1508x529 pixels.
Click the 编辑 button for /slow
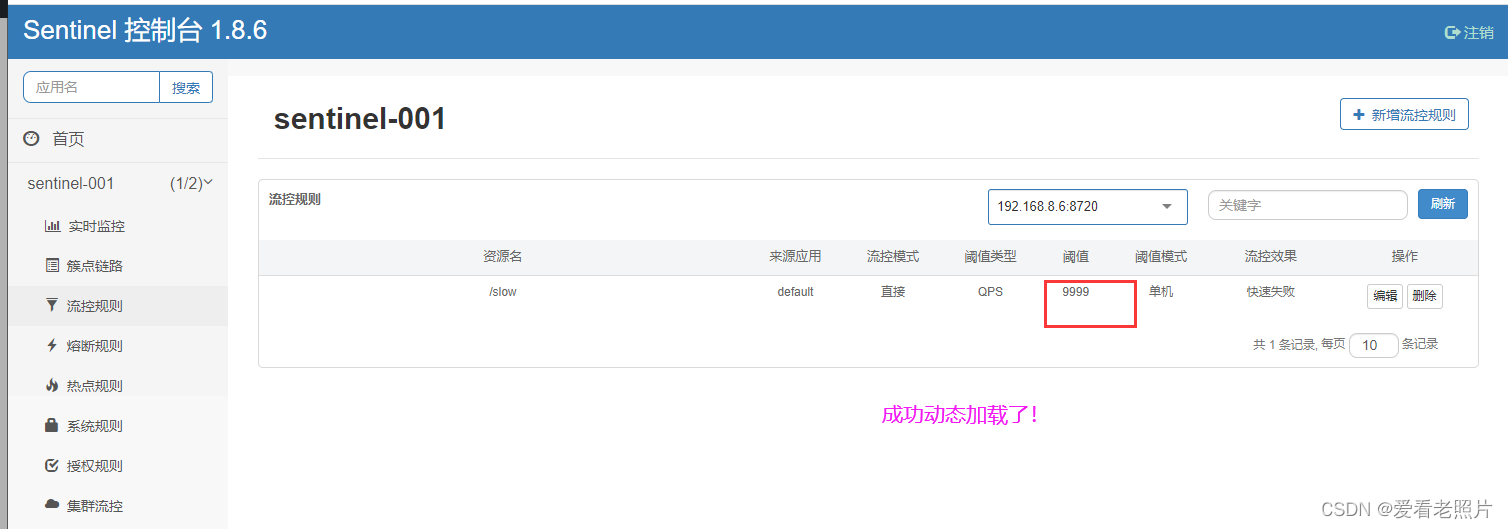(x=1385, y=296)
